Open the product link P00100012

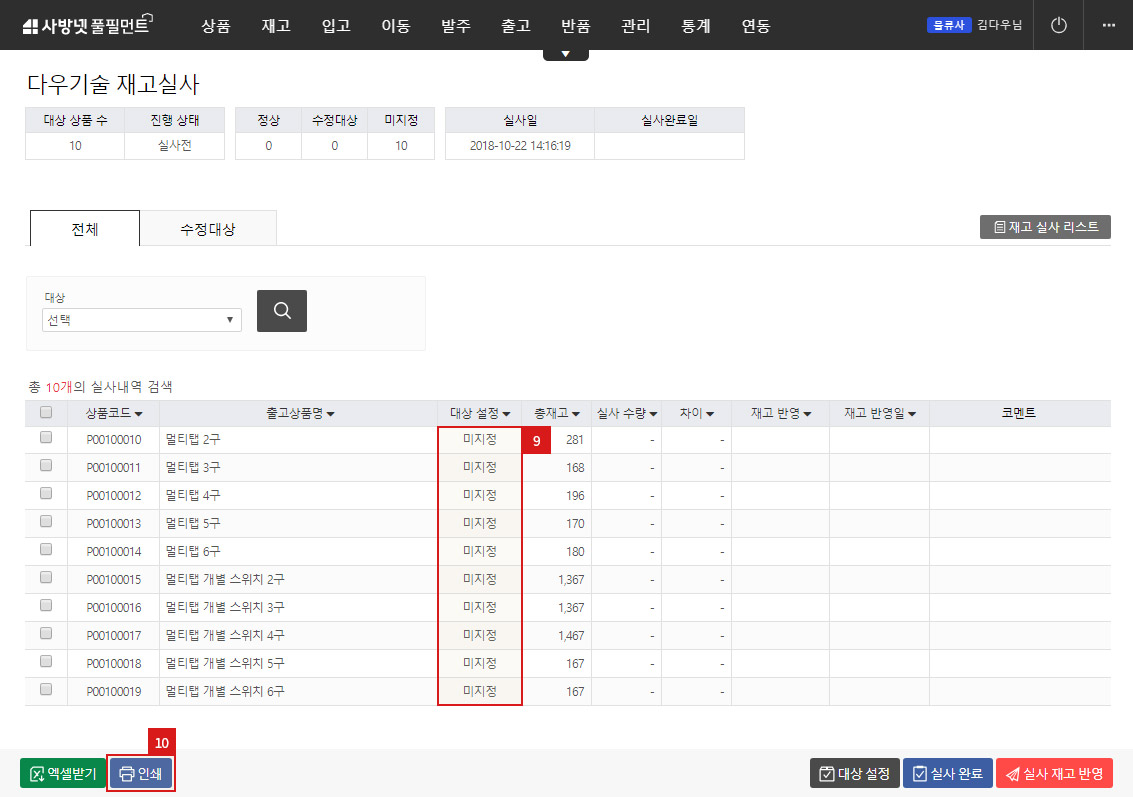point(113,495)
